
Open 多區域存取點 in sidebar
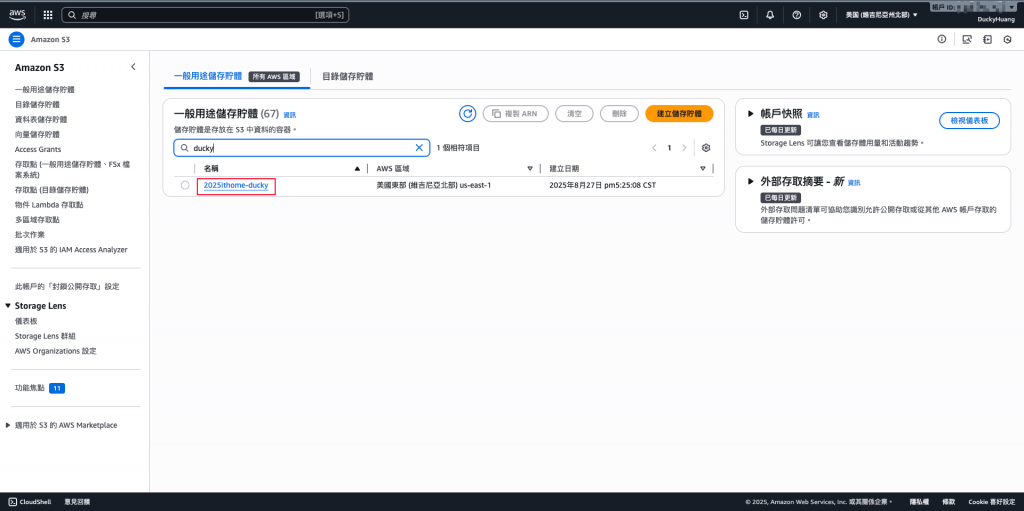(37, 220)
